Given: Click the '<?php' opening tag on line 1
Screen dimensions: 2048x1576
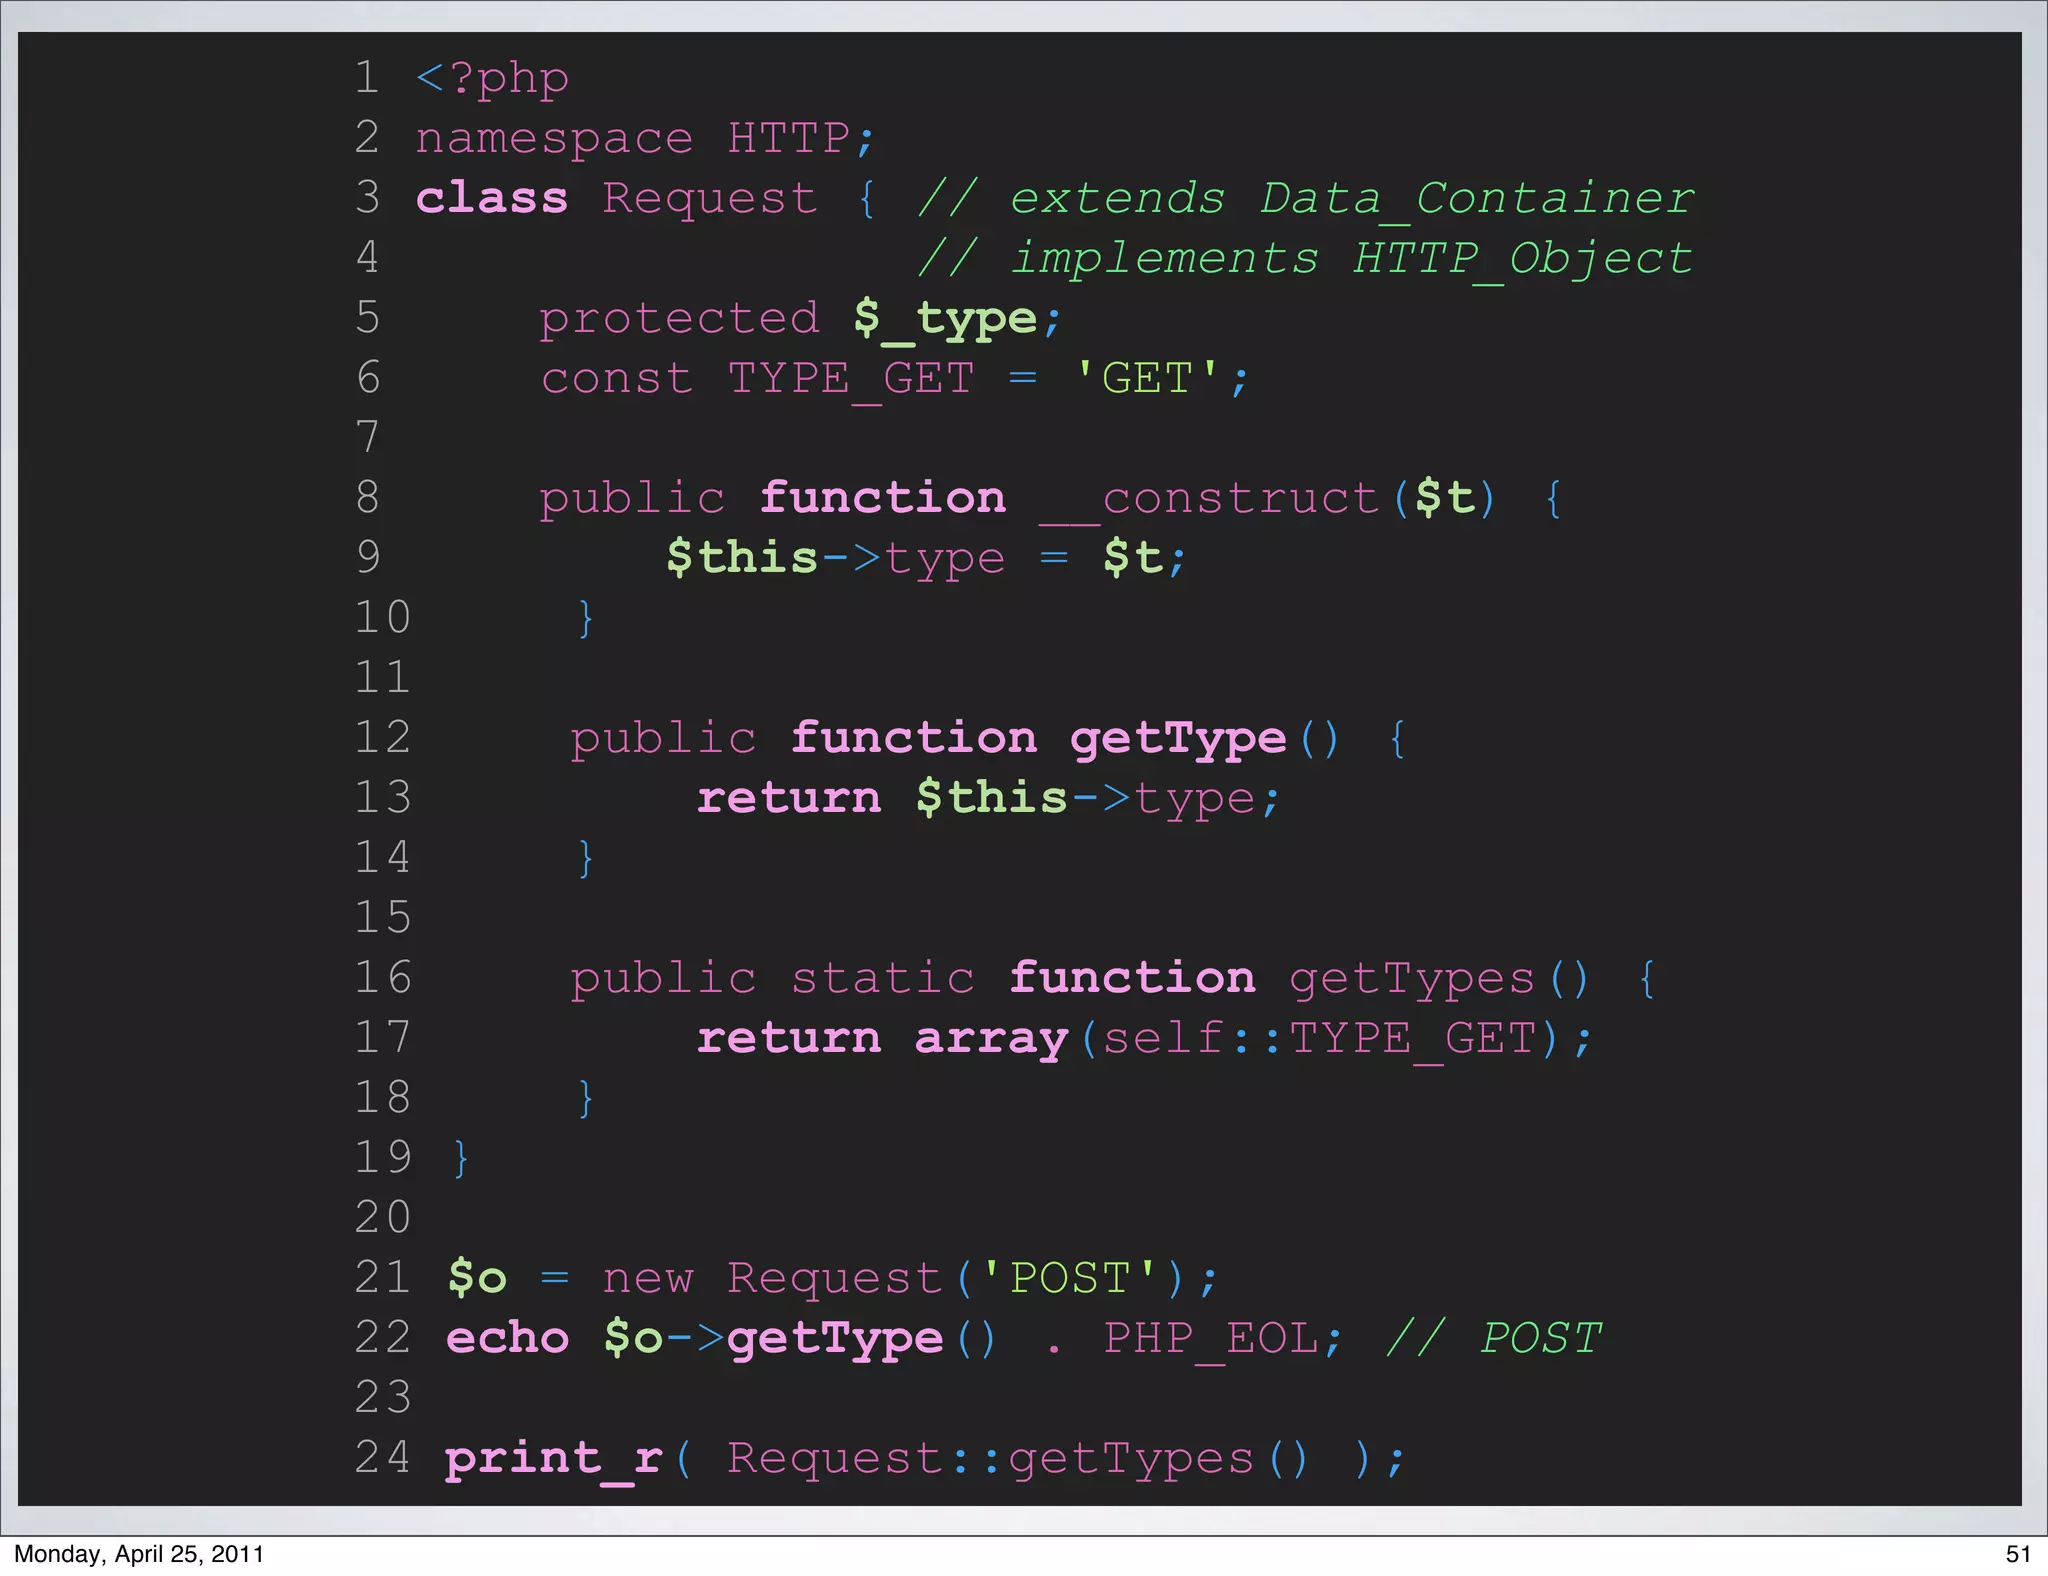Looking at the screenshot, I should 492,79.
